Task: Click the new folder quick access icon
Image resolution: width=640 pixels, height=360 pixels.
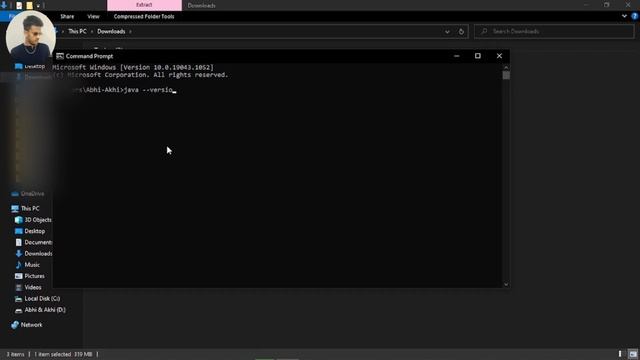Action: [x=29, y=5]
